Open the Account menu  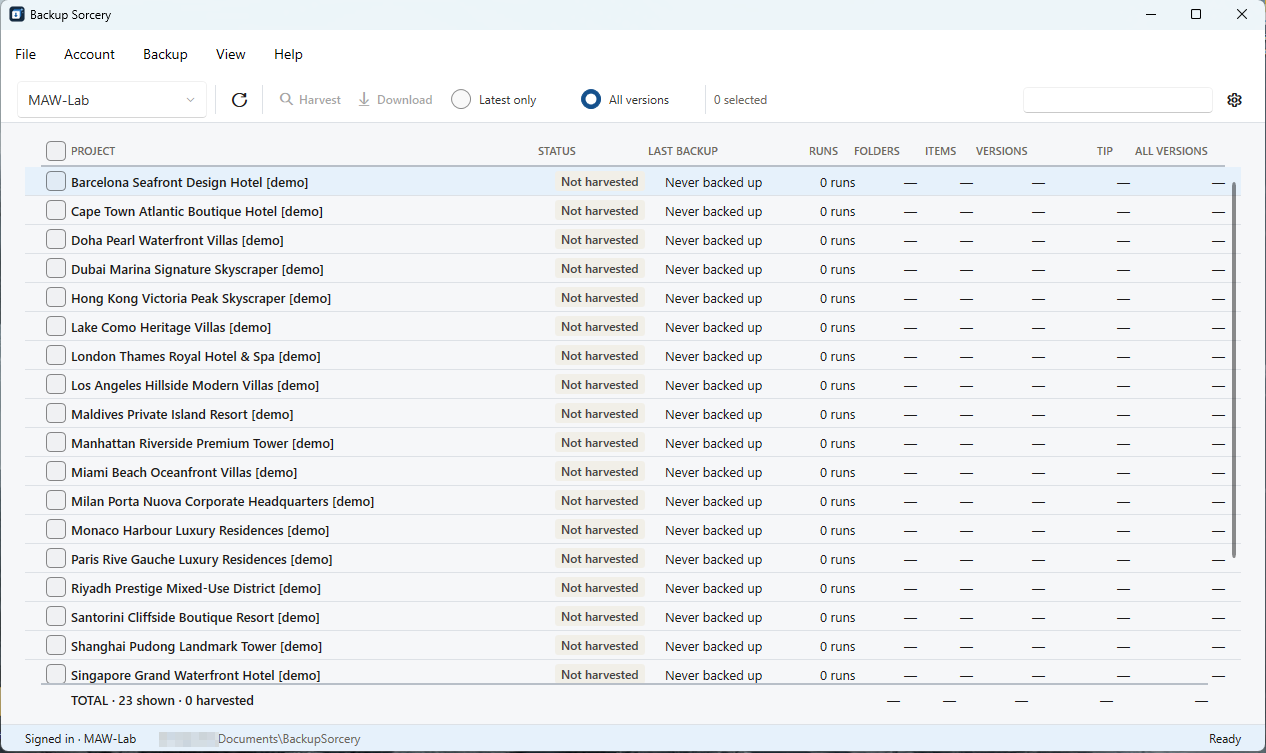(x=90, y=54)
